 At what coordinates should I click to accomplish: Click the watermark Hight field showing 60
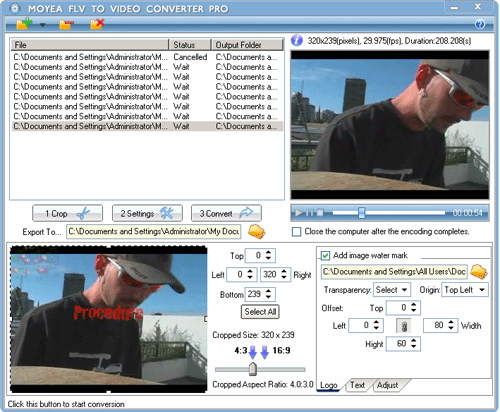coord(398,344)
